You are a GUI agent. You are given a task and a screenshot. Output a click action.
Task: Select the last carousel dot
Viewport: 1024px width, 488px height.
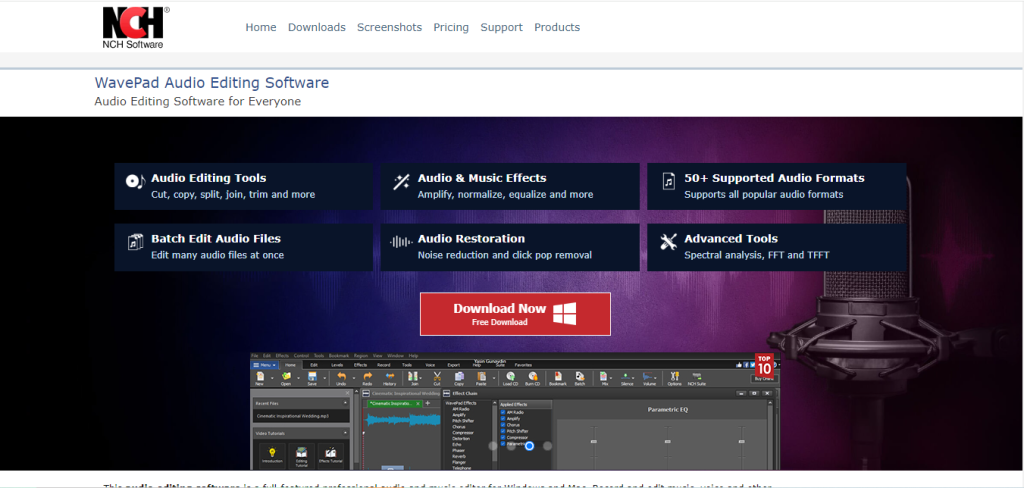(548, 446)
